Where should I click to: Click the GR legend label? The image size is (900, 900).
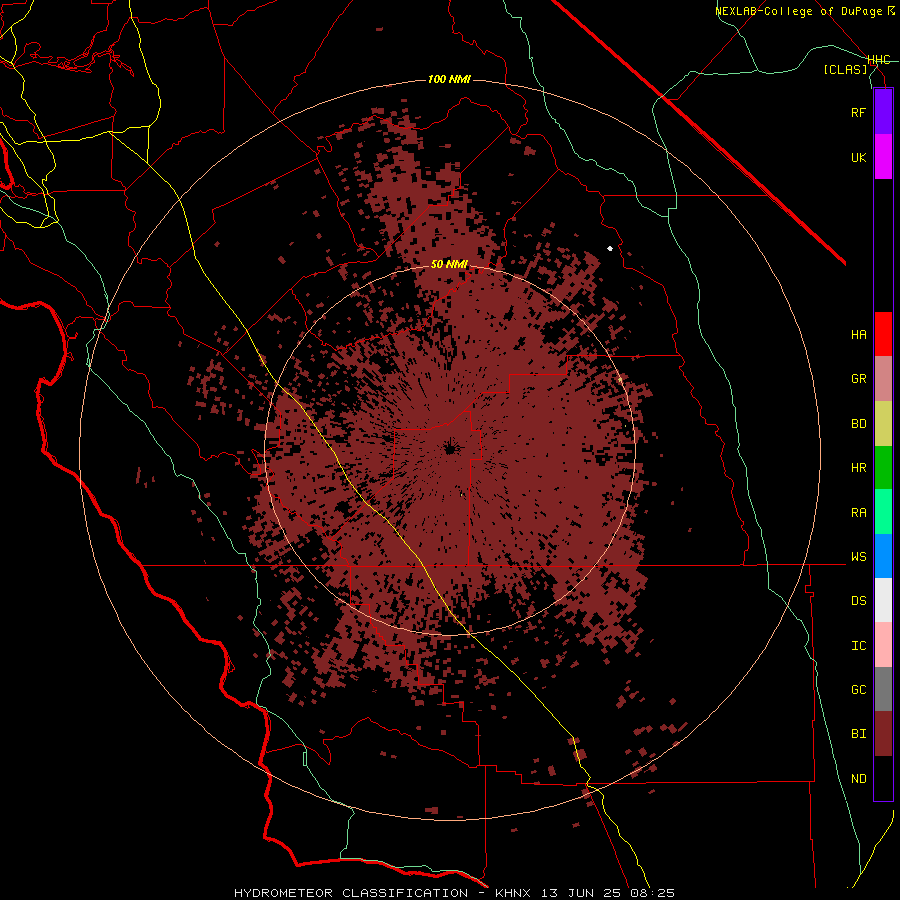[x=859, y=379]
